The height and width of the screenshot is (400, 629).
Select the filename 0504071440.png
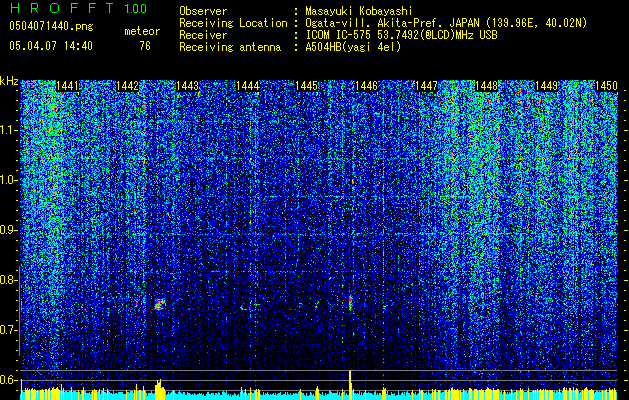[x=51, y=27]
